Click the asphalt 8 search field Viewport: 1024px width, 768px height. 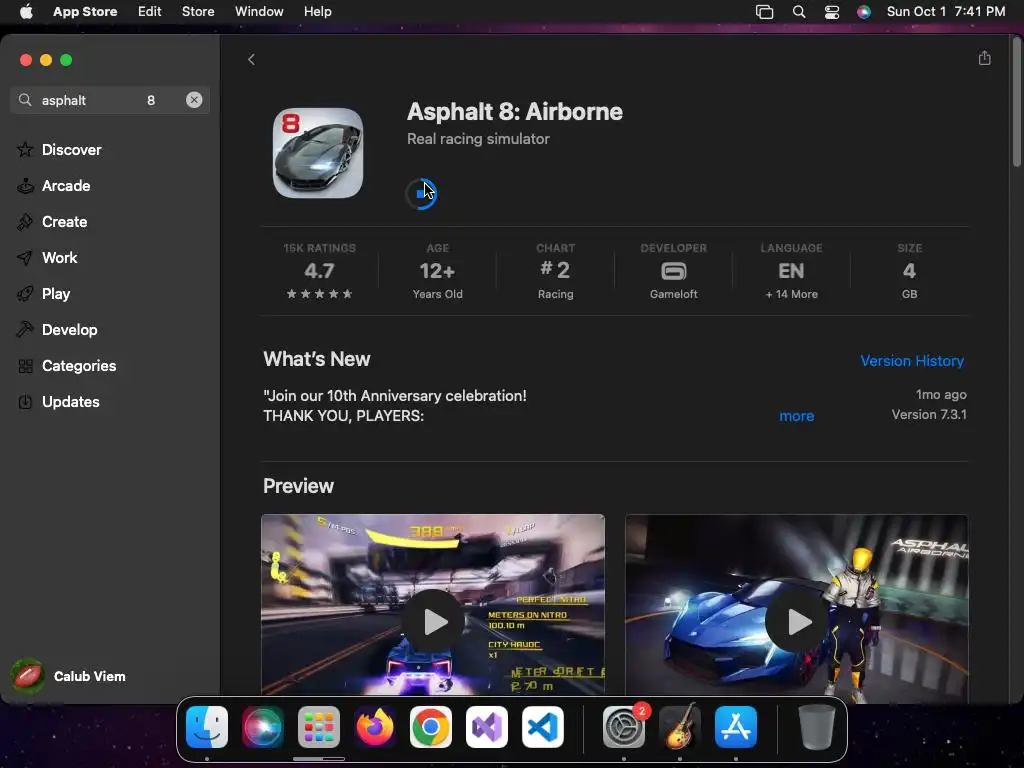pos(110,100)
